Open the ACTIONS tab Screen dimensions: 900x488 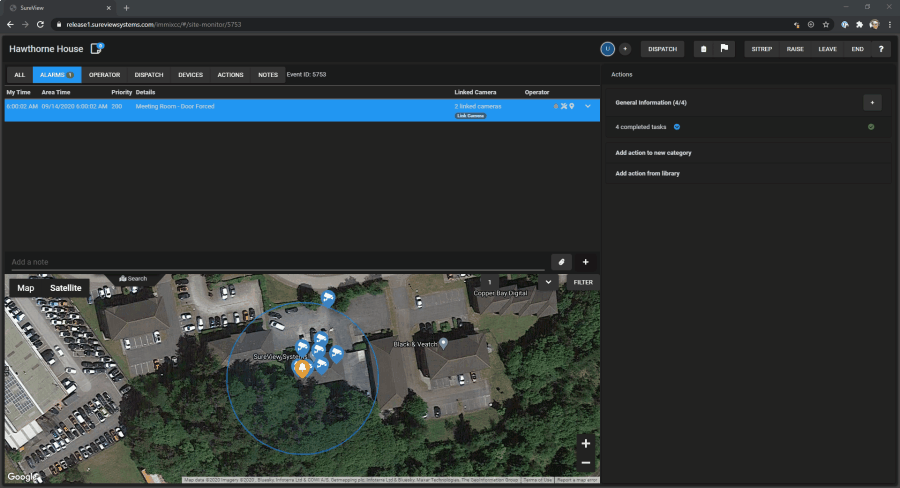[x=230, y=75]
